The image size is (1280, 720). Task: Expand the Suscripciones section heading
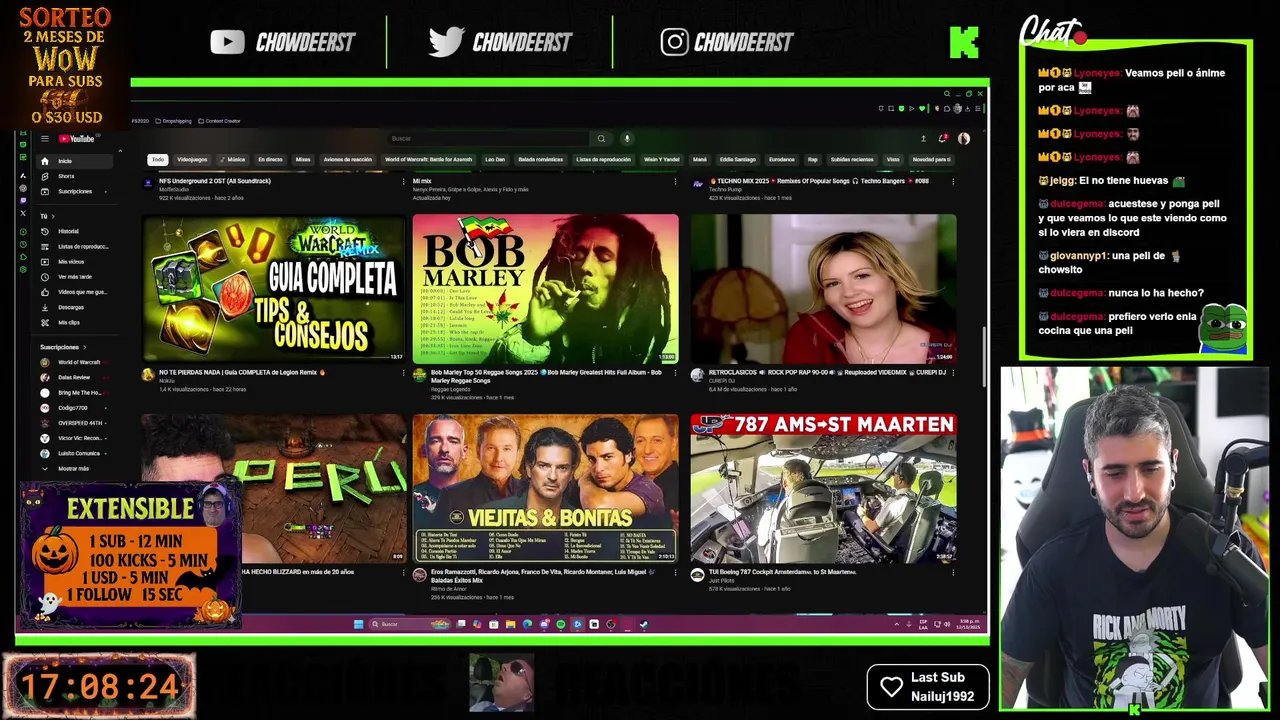pos(63,347)
